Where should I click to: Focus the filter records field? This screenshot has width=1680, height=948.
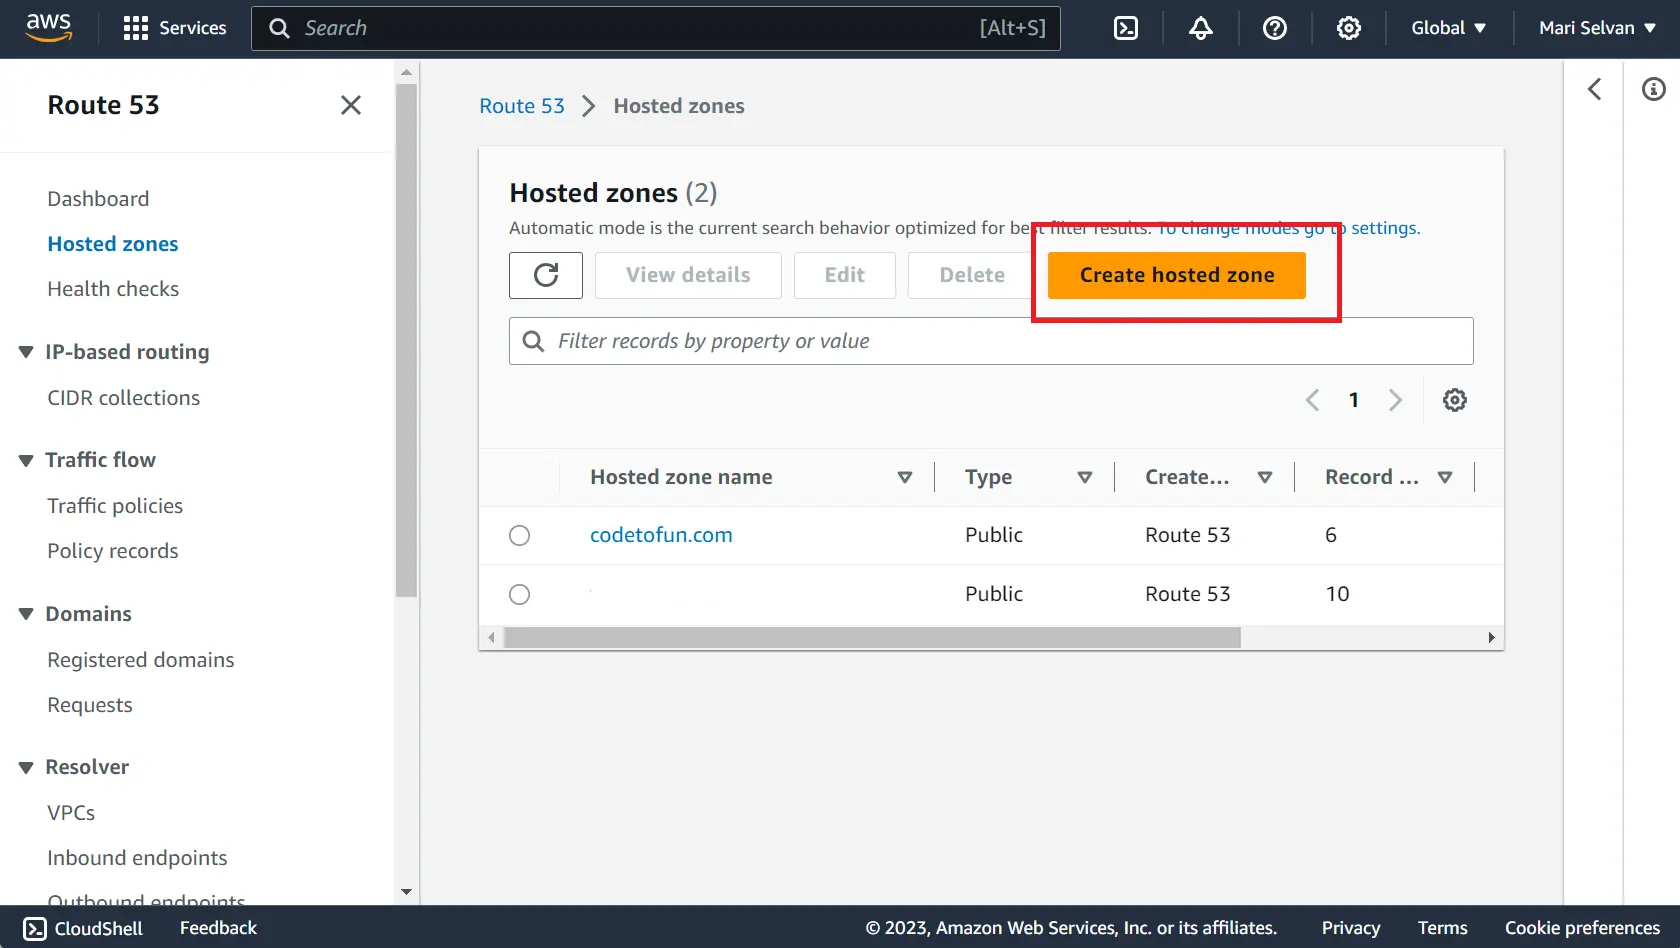tap(991, 341)
